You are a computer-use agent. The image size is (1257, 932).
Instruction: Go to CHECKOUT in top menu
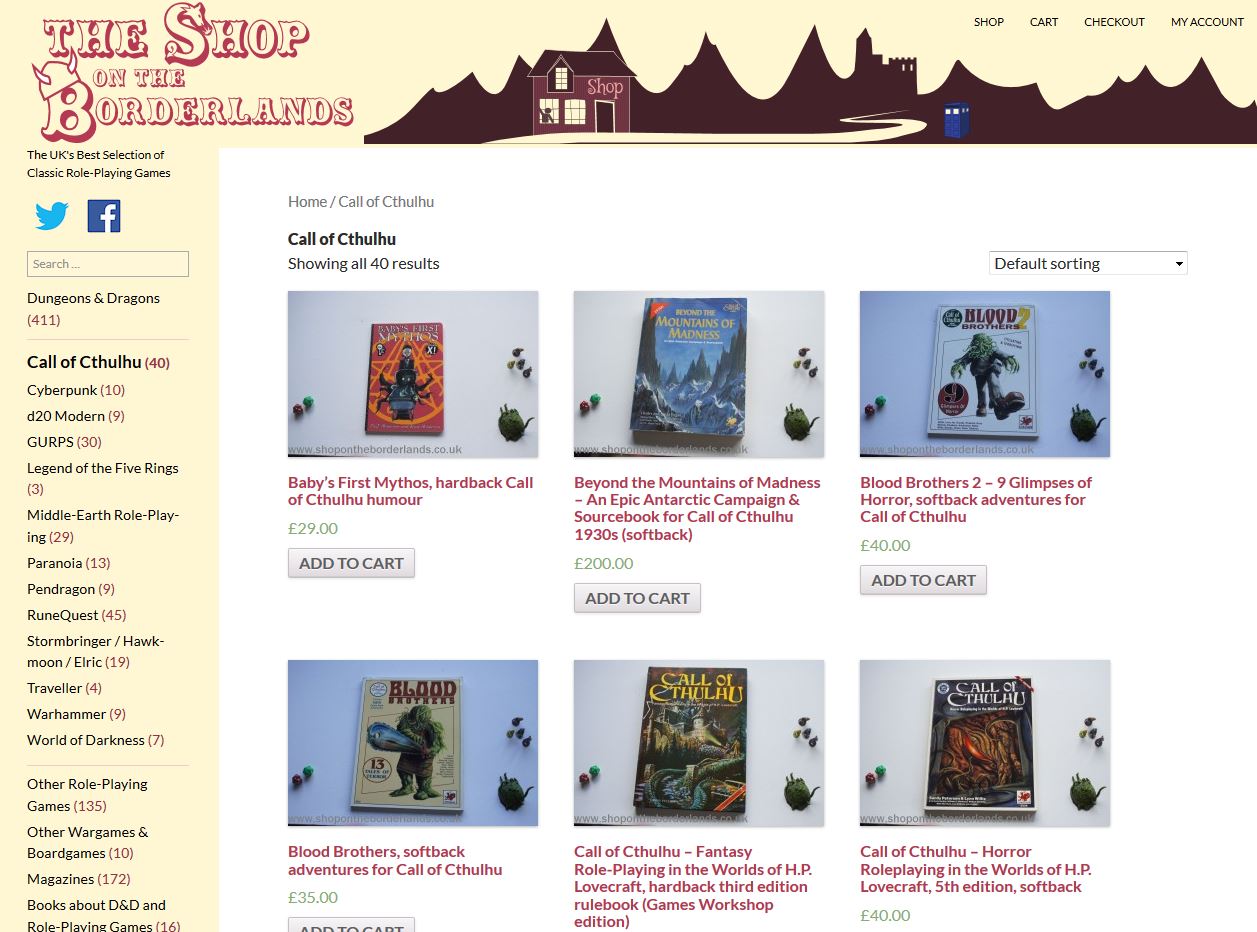[x=1114, y=22]
